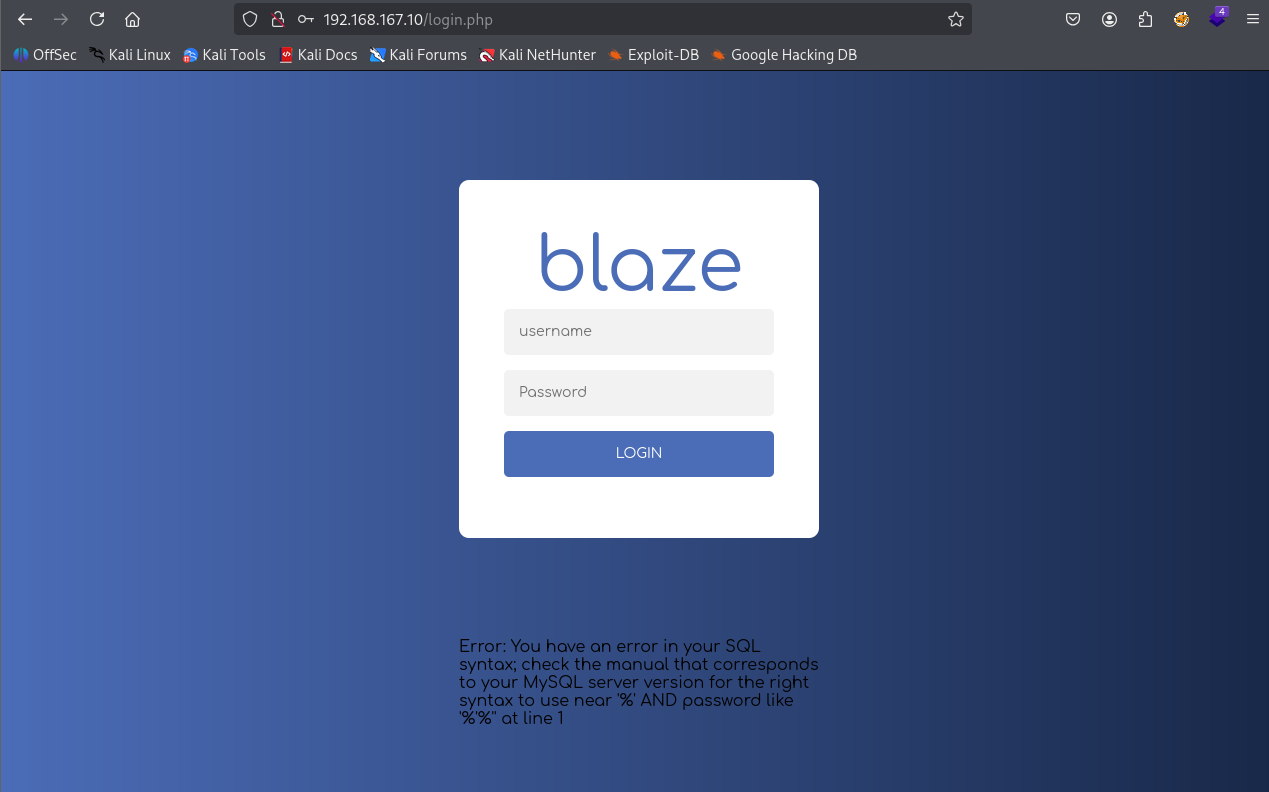Submit the form with LOGIN button

[639, 454]
